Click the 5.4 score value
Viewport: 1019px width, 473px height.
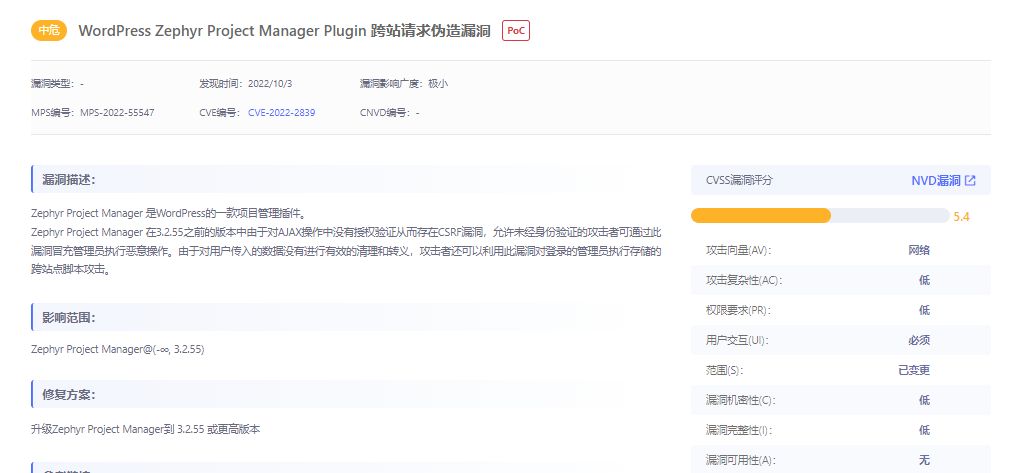point(962,217)
